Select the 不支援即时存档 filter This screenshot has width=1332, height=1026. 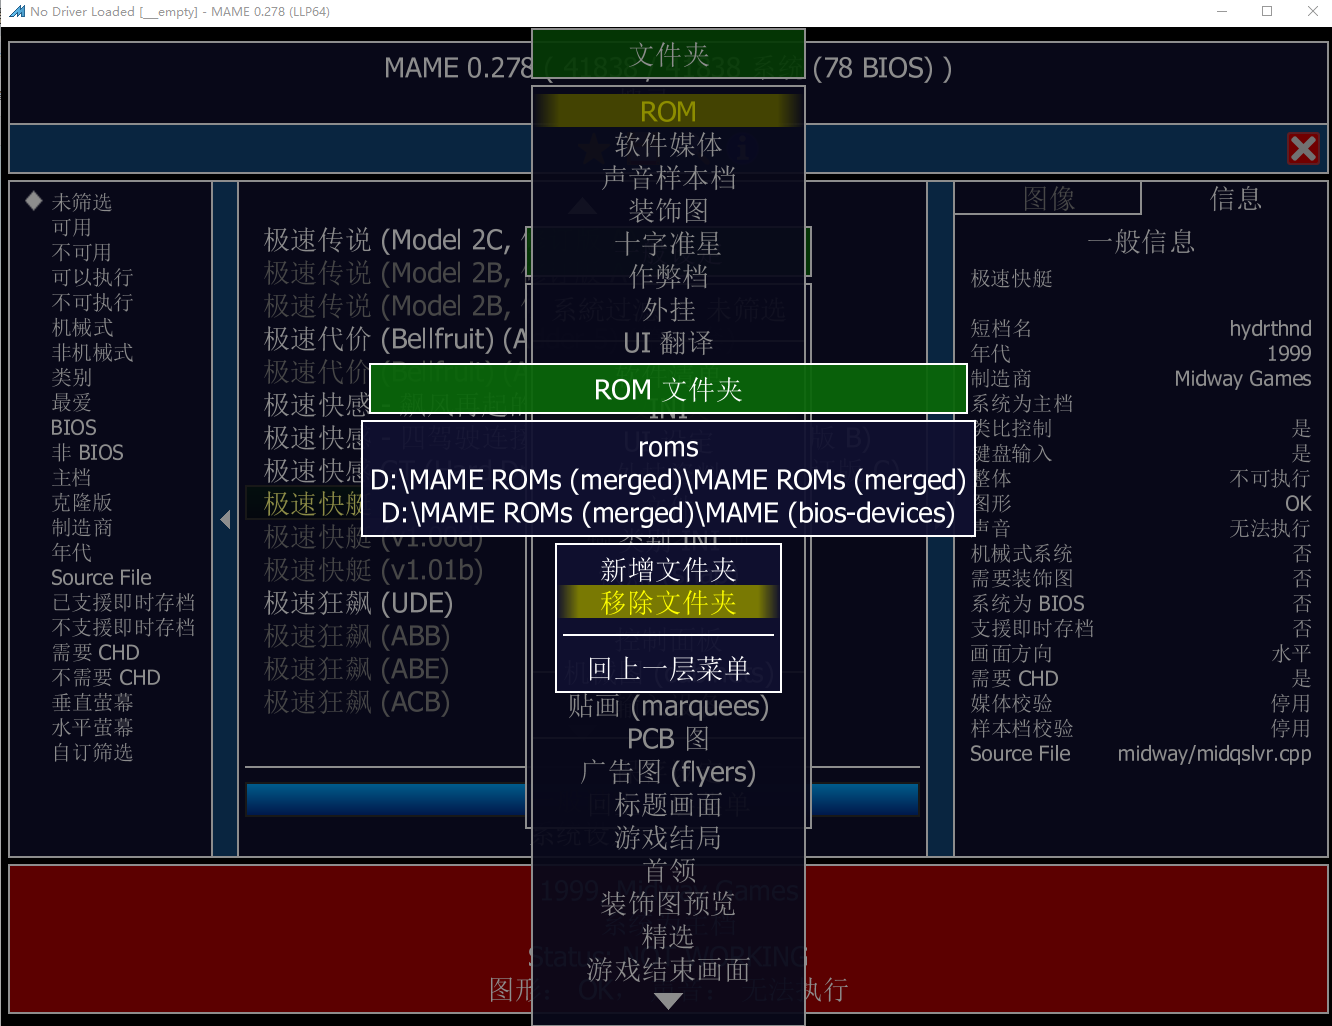(x=123, y=627)
